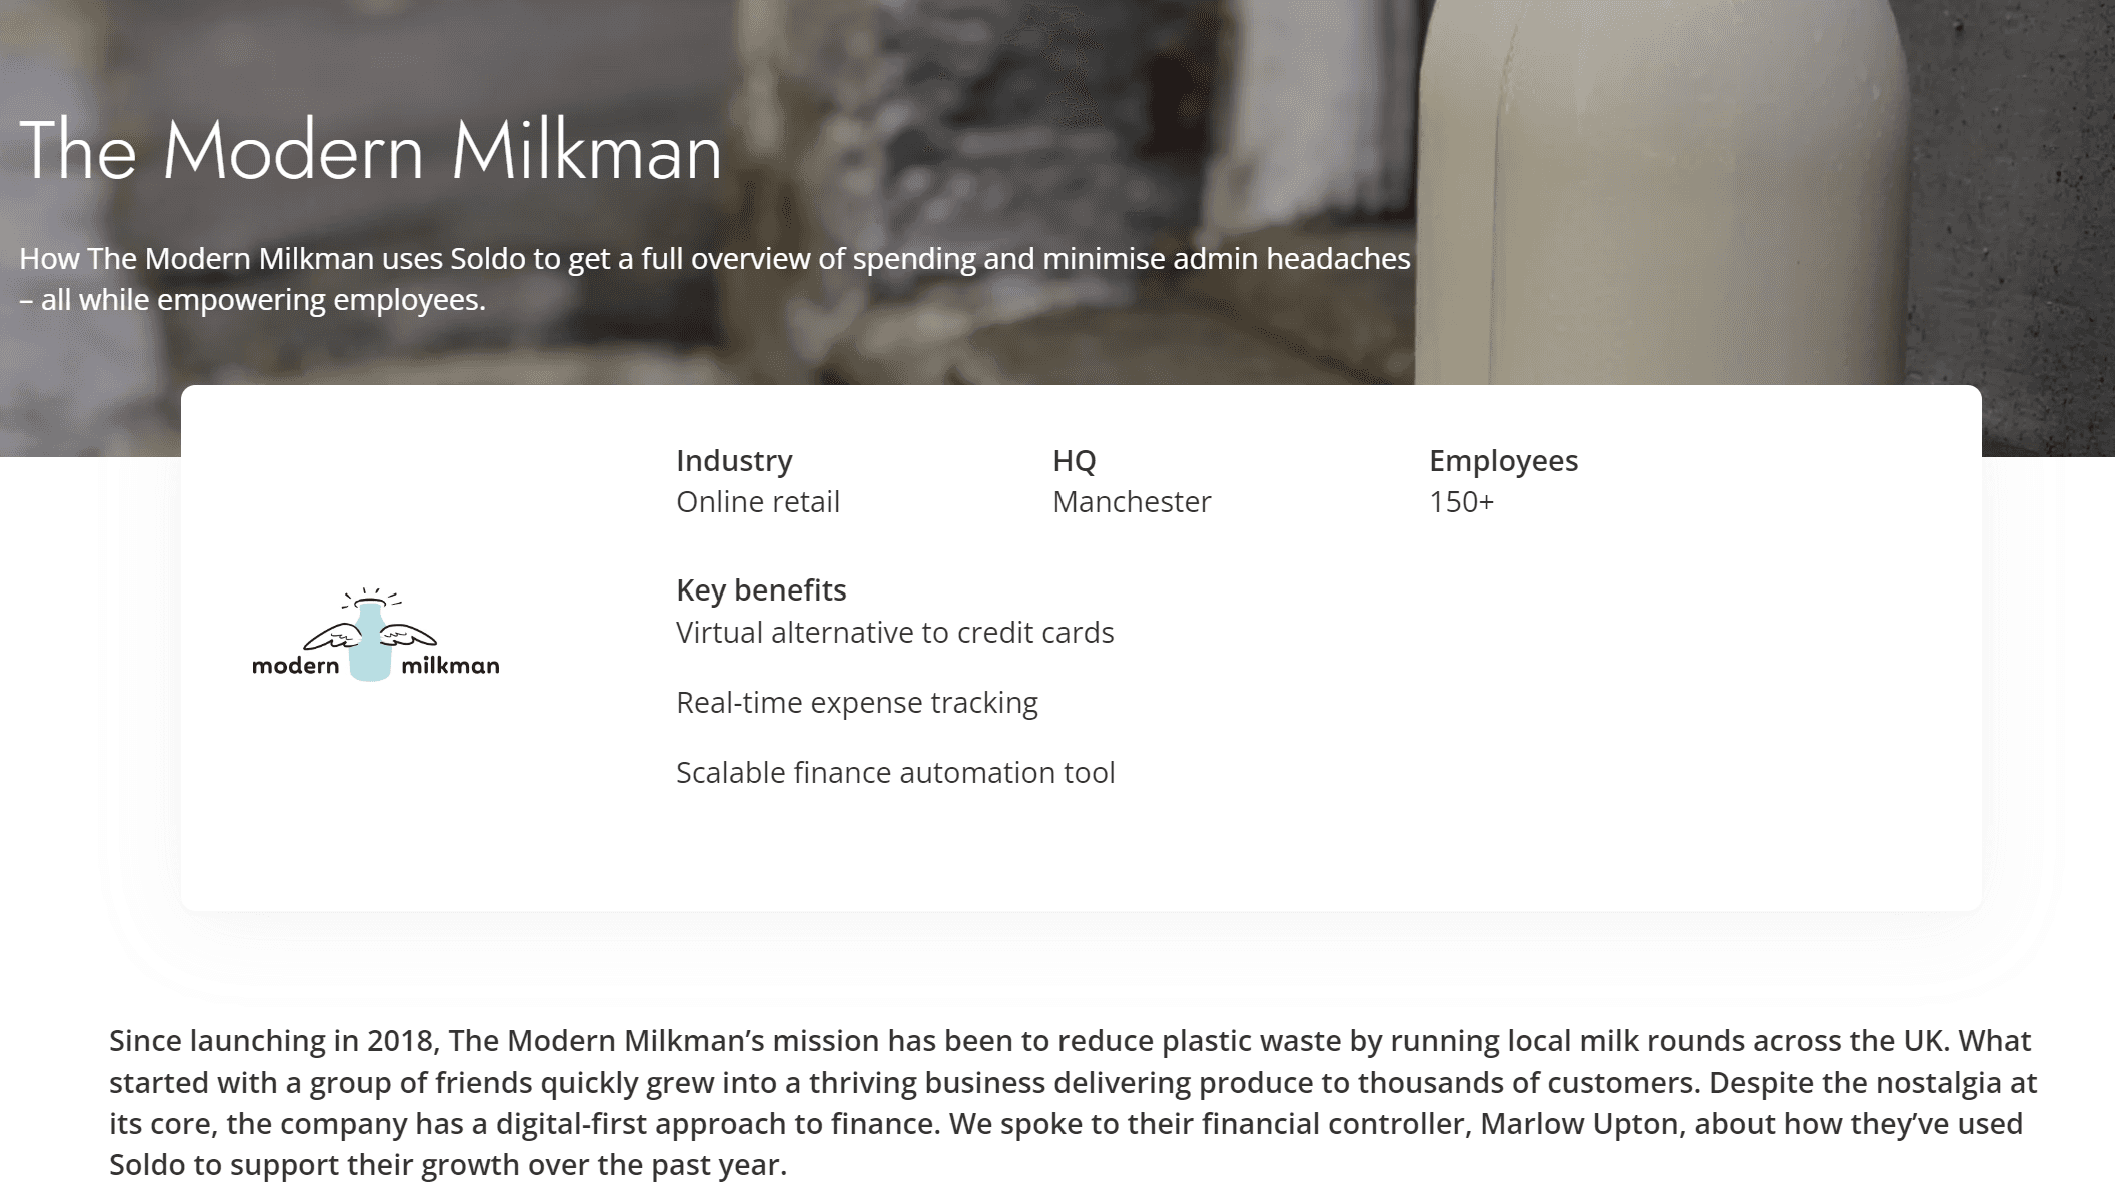Viewport: 2116px width, 1184px height.
Task: Select the HQ label
Action: (x=1074, y=461)
